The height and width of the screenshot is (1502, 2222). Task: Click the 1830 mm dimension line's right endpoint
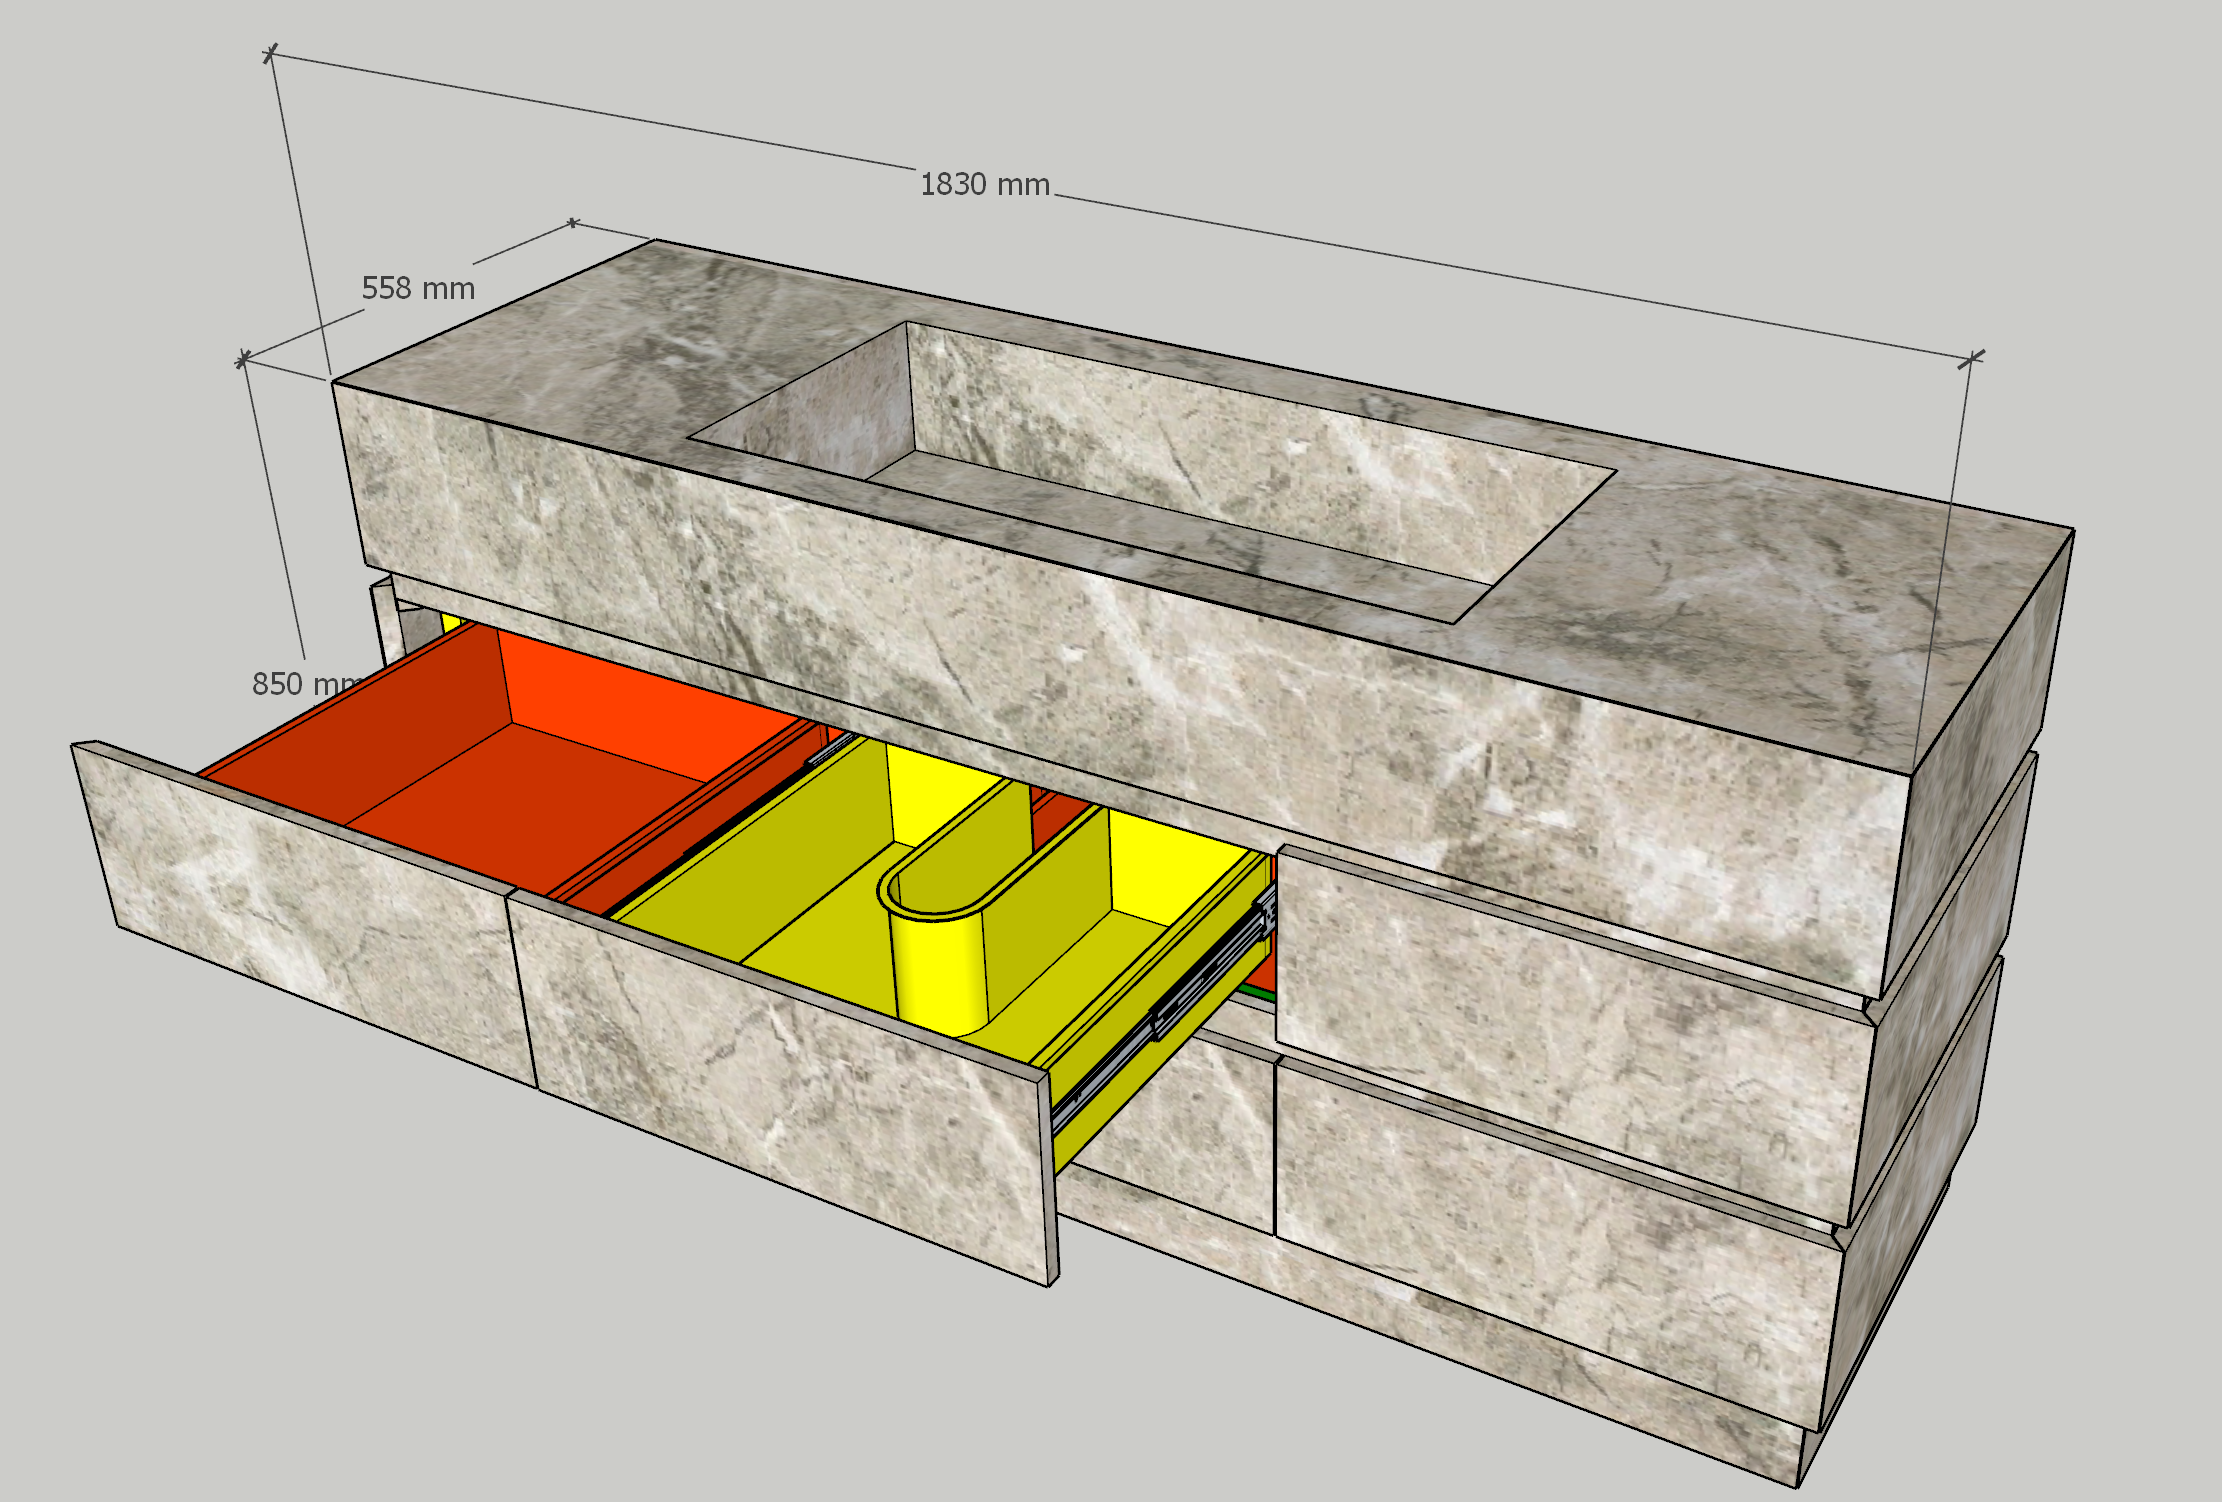(1970, 358)
